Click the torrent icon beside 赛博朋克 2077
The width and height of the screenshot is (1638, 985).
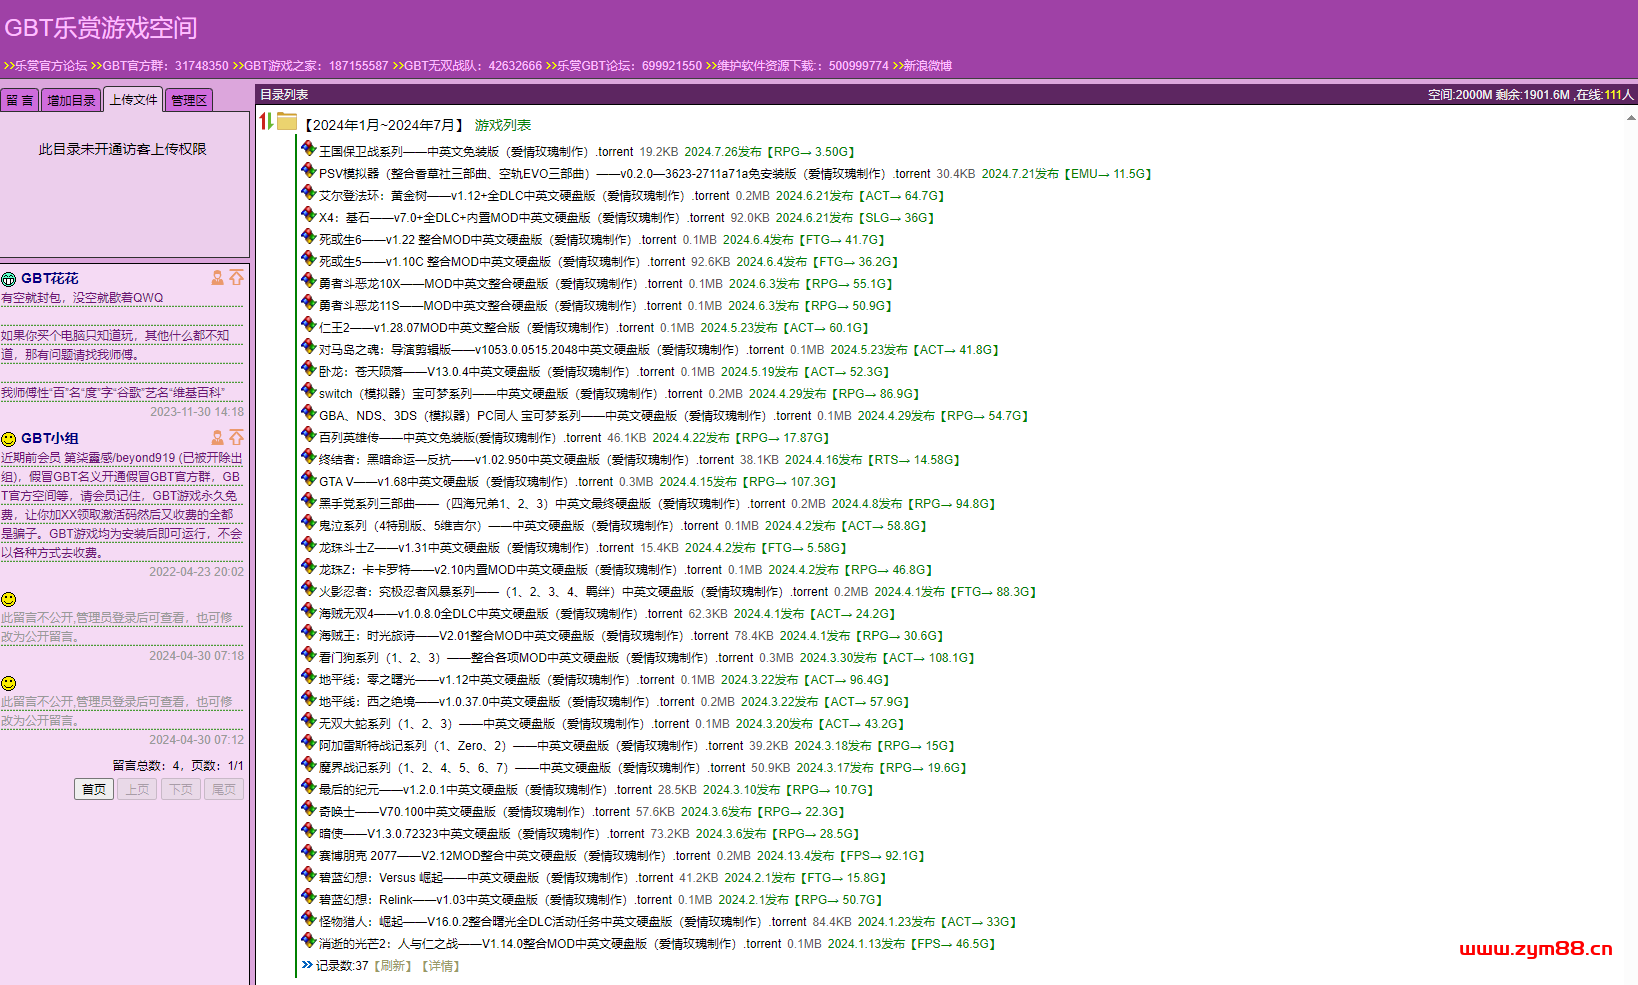[x=309, y=854]
